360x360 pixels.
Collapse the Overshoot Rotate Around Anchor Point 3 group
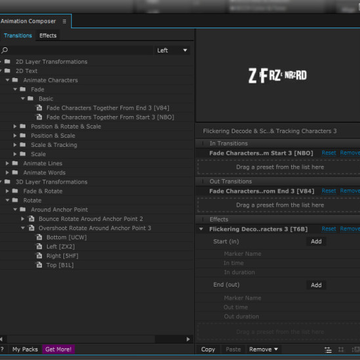23,228
